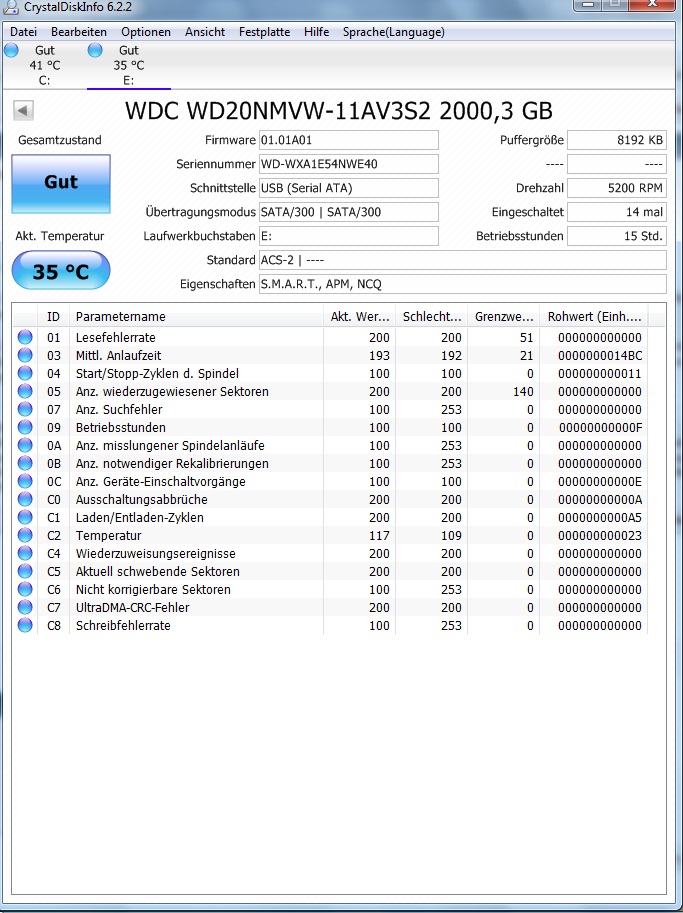Click the Puffergröße value 8192 KB
683x913 pixels.
pyautogui.click(x=617, y=140)
